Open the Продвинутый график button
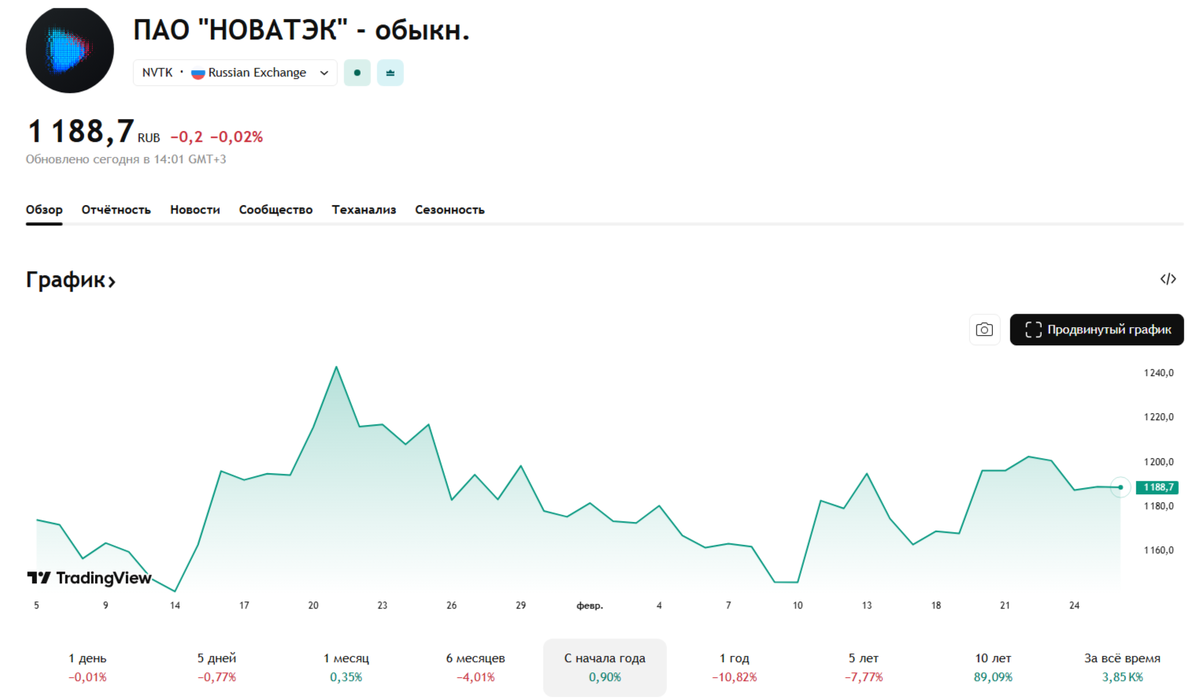The height and width of the screenshot is (700, 1200). coord(1097,330)
